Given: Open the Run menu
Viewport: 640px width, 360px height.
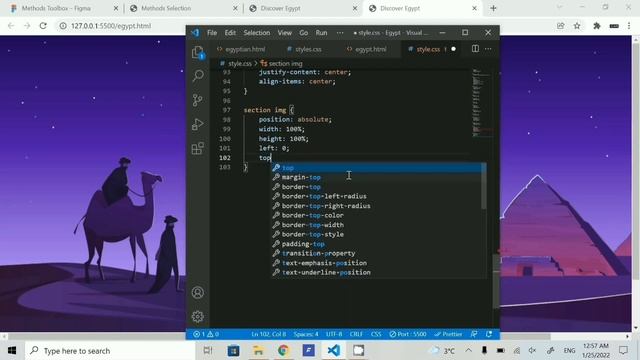Looking at the screenshot, I should point(321,33).
